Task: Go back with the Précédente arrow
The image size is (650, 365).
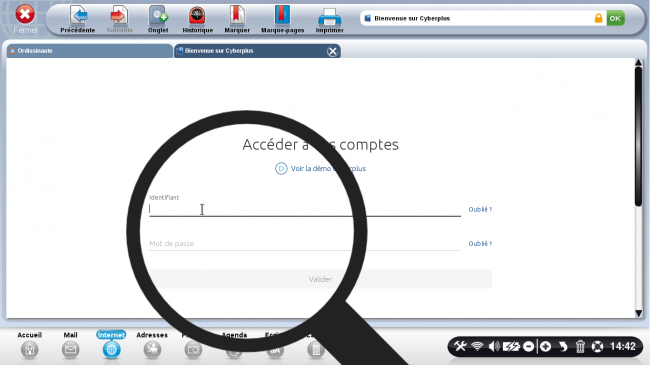Action: tap(78, 19)
